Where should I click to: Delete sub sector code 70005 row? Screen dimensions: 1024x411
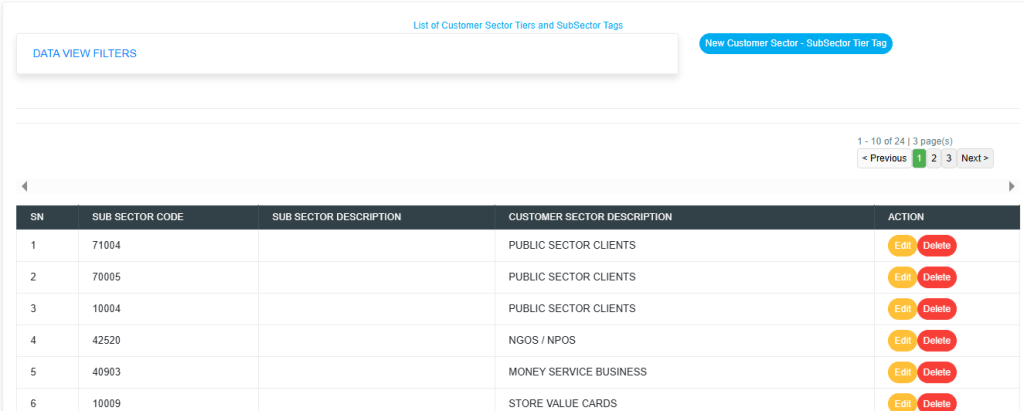(x=936, y=277)
